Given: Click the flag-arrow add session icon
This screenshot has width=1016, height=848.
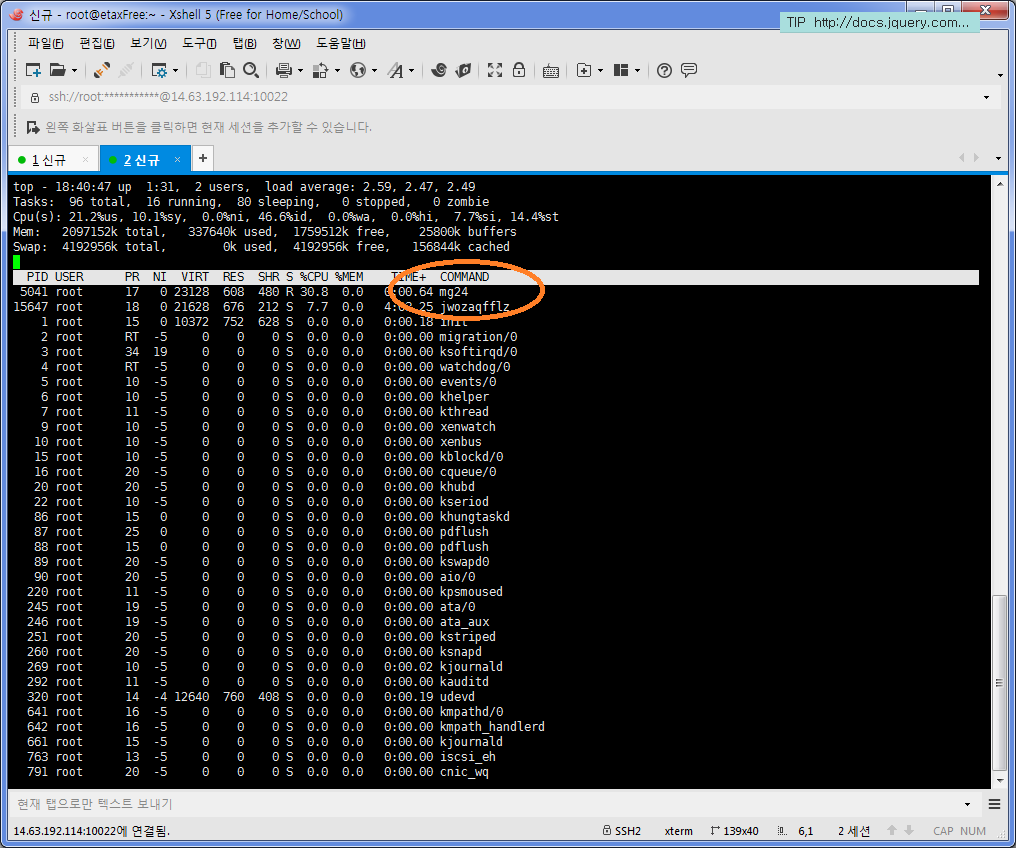Looking at the screenshot, I should point(33,127).
